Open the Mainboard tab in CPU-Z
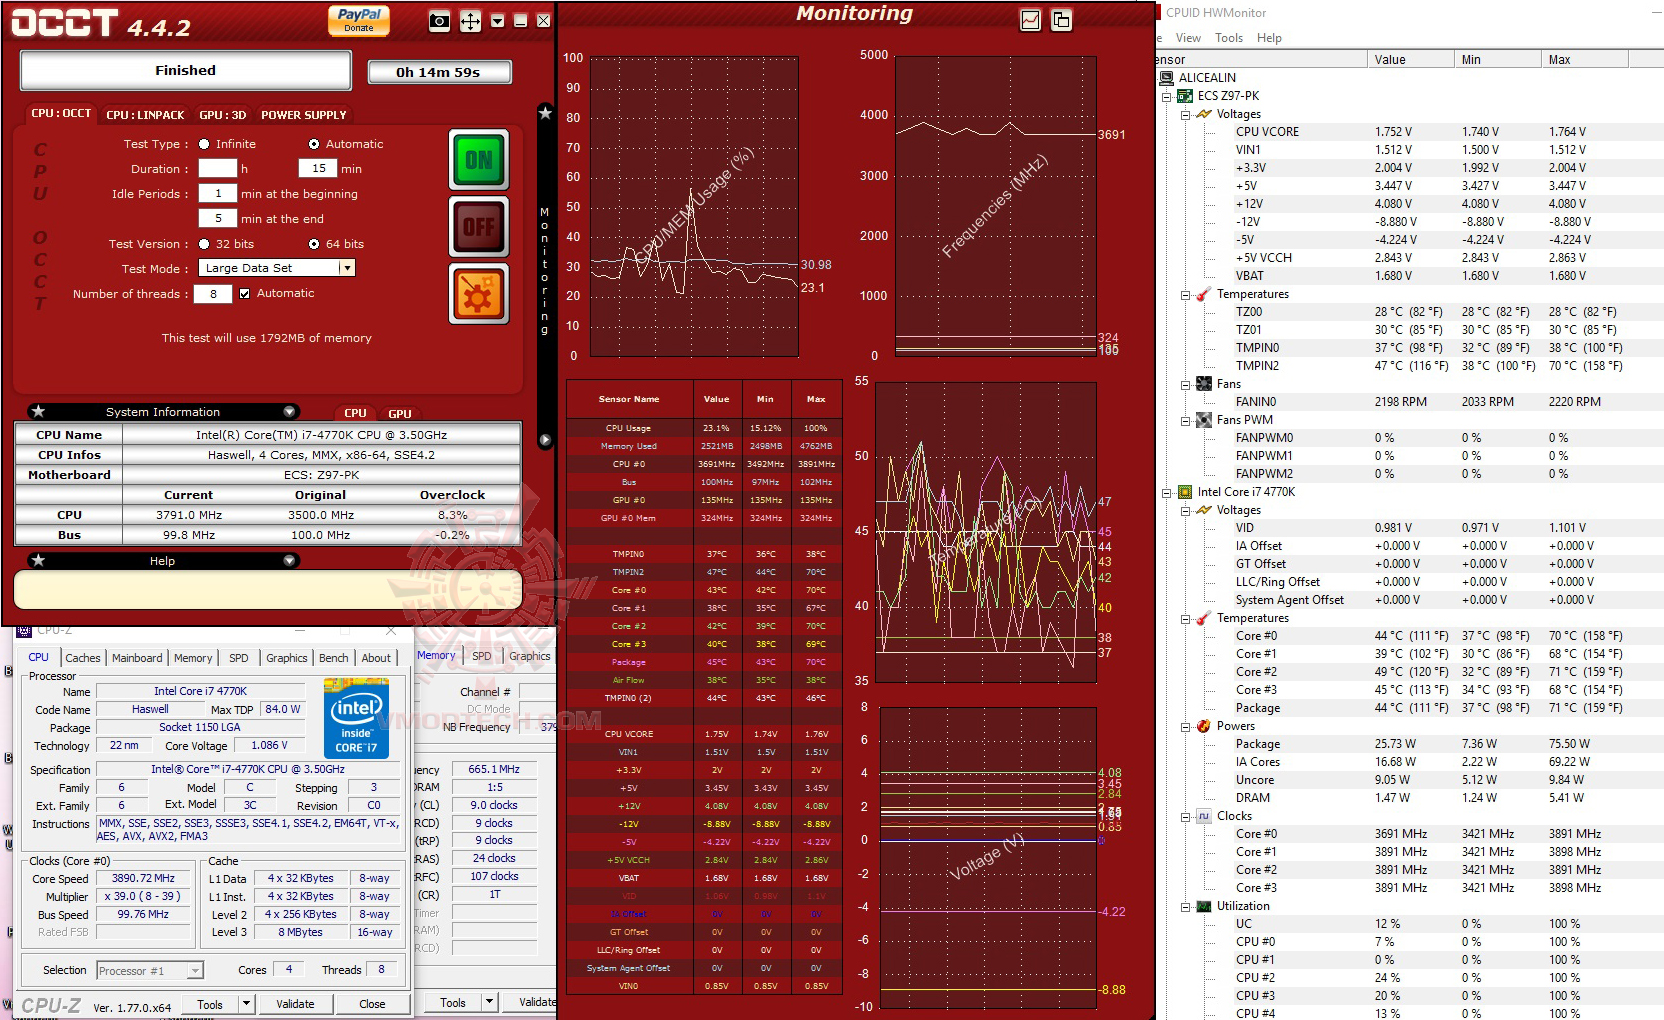Viewport: 1664px width, 1020px height. click(x=137, y=658)
